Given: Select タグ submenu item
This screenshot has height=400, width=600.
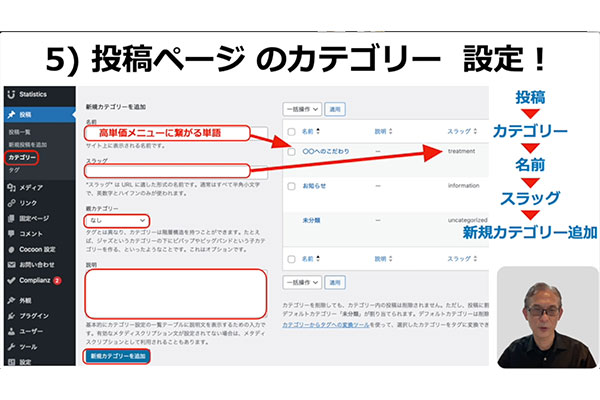Looking at the screenshot, I should pyautogui.click(x=14, y=170).
